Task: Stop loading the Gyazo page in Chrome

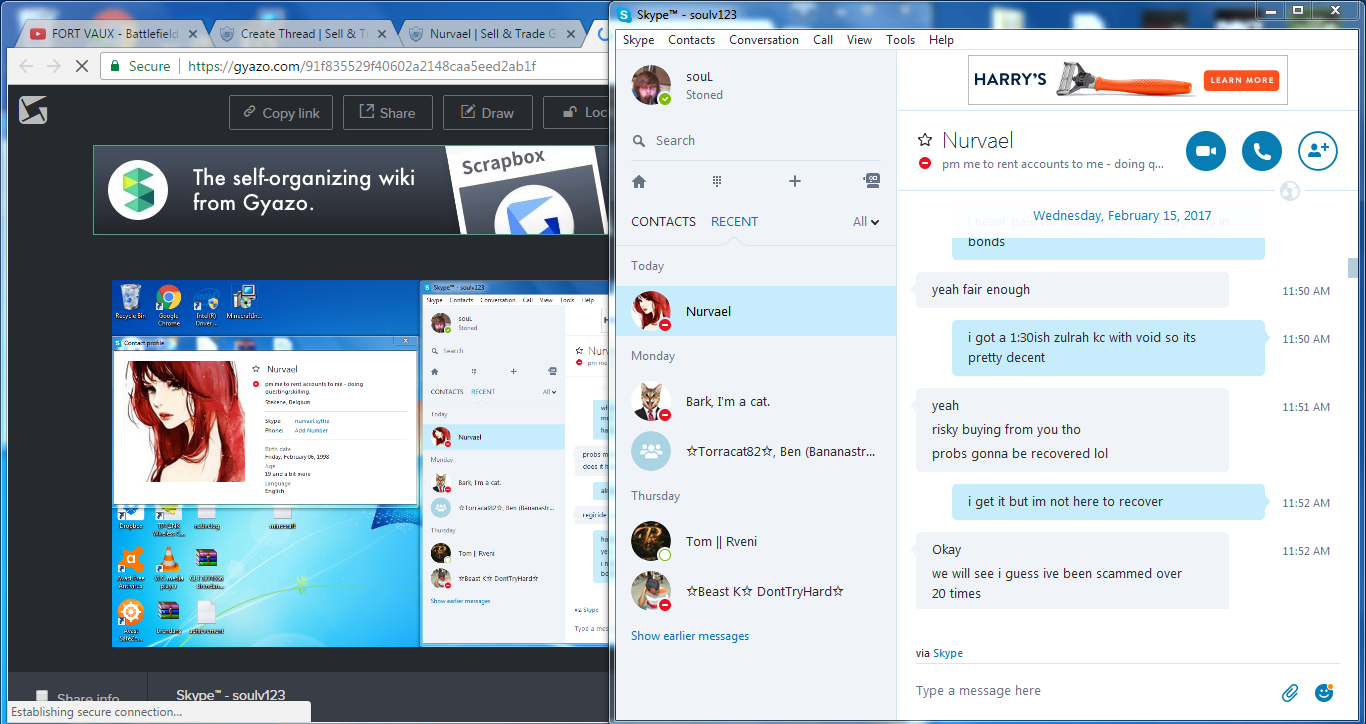Action: pyautogui.click(x=82, y=66)
